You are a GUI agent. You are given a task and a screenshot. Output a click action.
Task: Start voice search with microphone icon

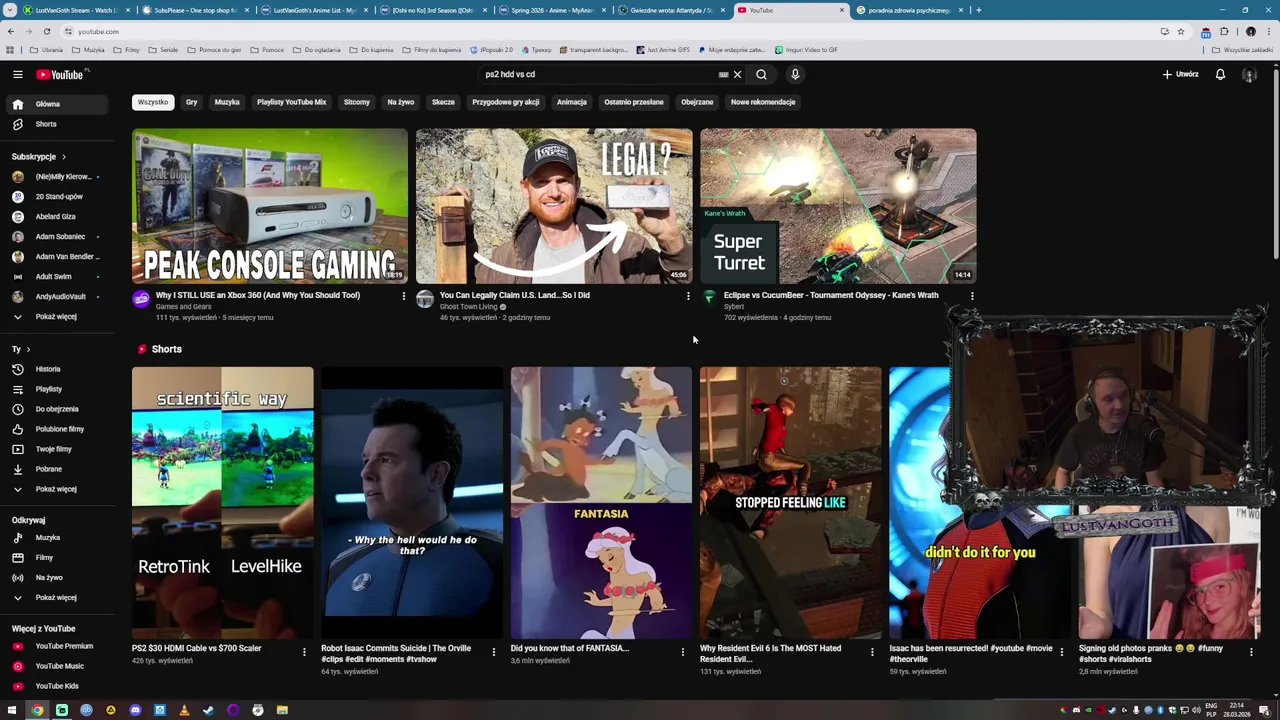coord(795,74)
